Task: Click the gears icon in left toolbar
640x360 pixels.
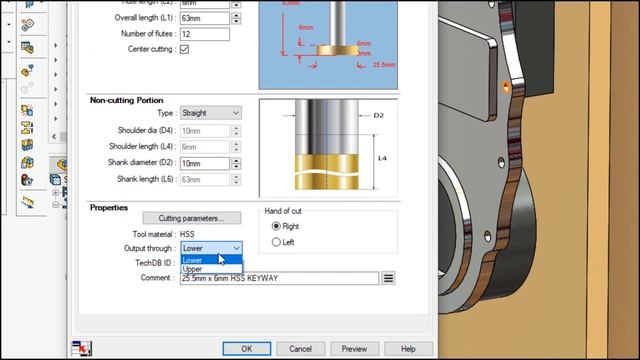Action: coord(27,25)
